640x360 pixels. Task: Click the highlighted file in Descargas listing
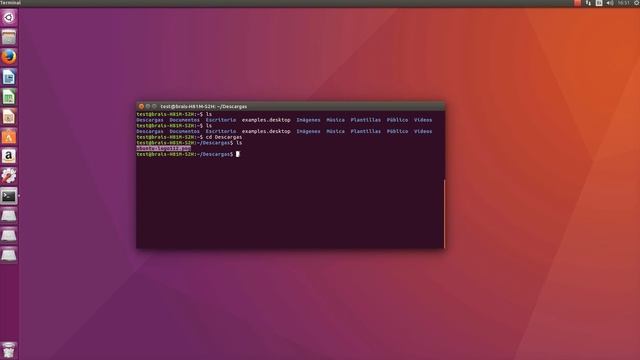164,149
